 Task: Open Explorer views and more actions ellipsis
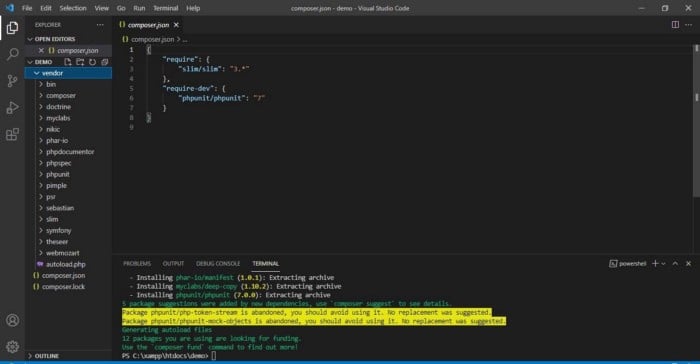[100, 25]
